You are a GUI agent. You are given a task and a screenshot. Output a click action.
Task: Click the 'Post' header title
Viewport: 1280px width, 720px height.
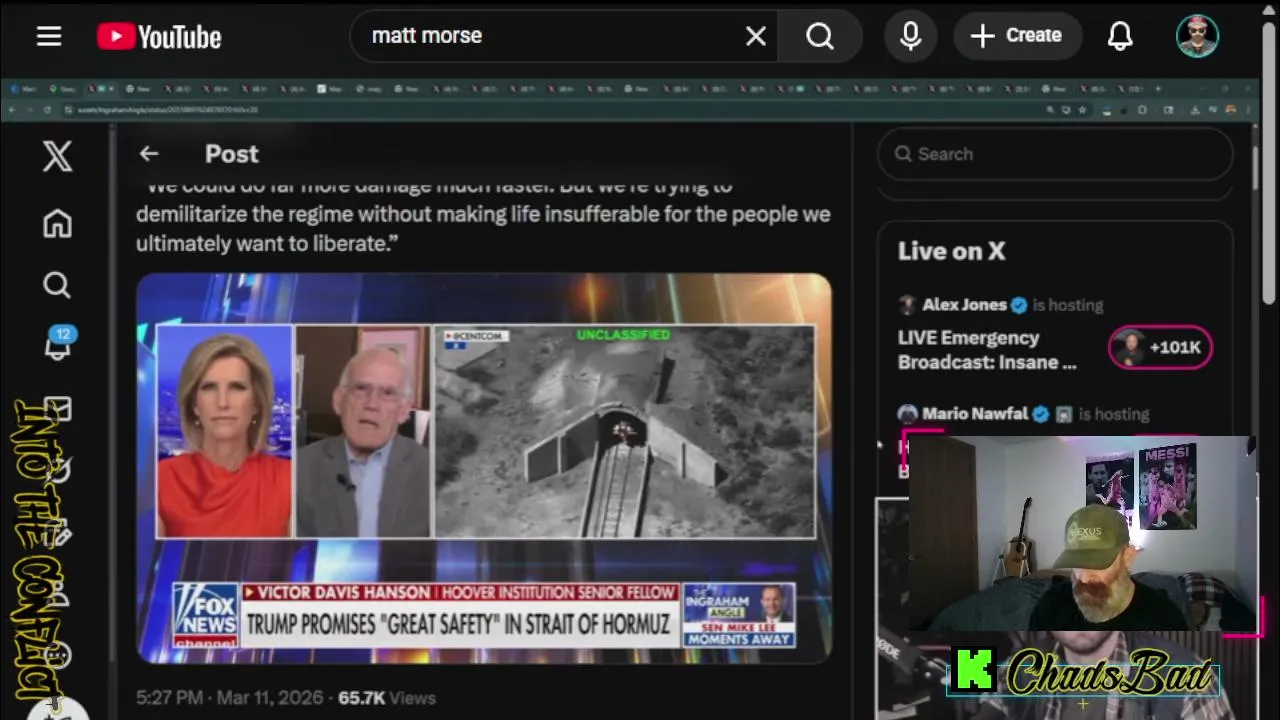(232, 154)
